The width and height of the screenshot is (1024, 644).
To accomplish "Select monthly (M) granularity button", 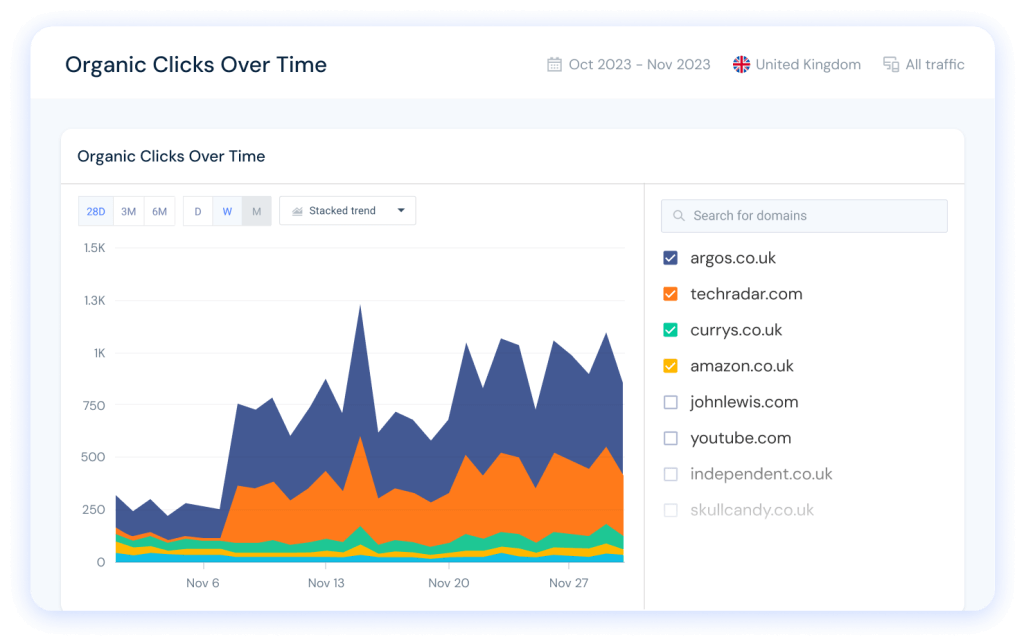I will coord(257,212).
